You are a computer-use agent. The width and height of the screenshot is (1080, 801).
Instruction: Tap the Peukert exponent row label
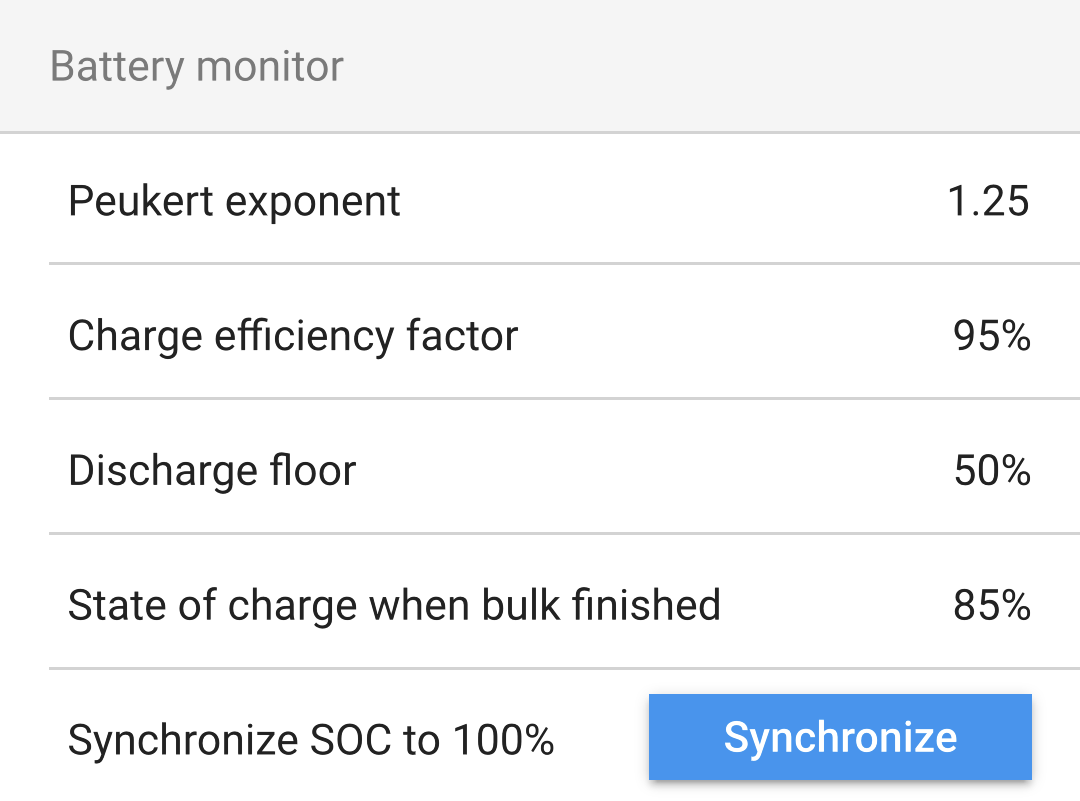(234, 200)
